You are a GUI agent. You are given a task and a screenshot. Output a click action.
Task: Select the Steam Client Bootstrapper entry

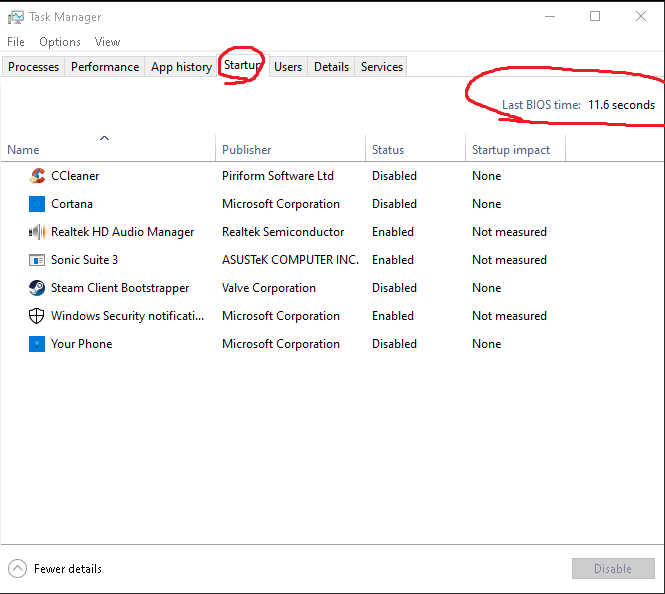[x=120, y=288]
